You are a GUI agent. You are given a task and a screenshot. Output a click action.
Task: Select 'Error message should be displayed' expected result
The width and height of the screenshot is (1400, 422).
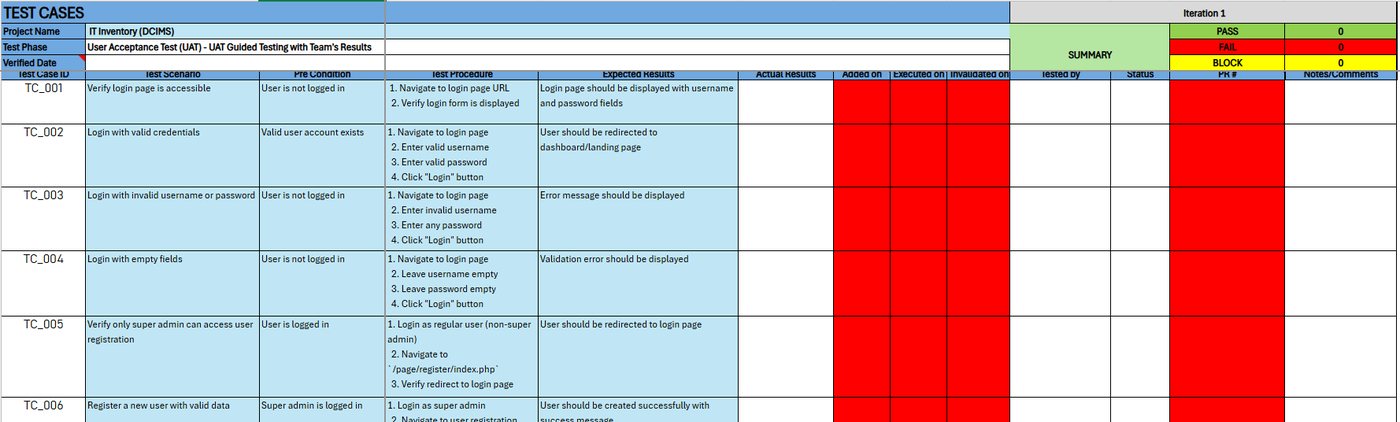[638, 219]
